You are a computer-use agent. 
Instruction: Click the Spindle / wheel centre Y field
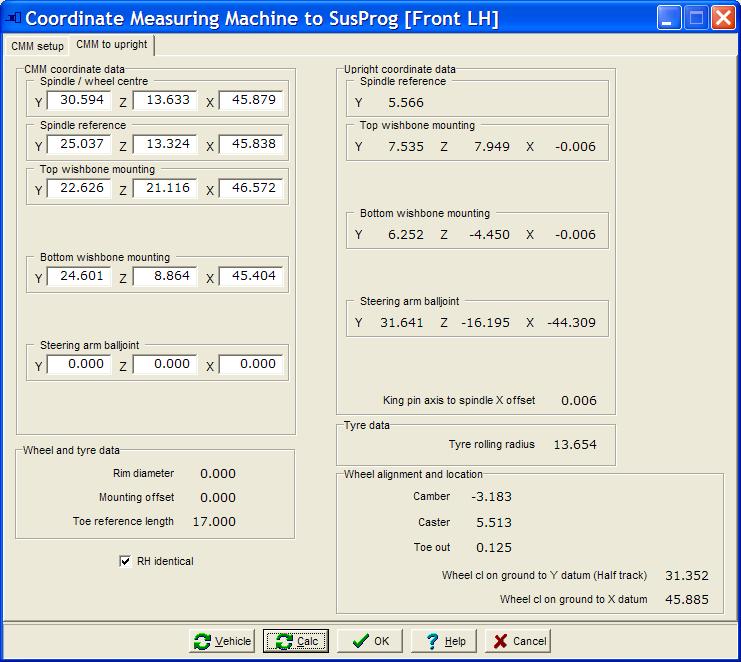[79, 101]
